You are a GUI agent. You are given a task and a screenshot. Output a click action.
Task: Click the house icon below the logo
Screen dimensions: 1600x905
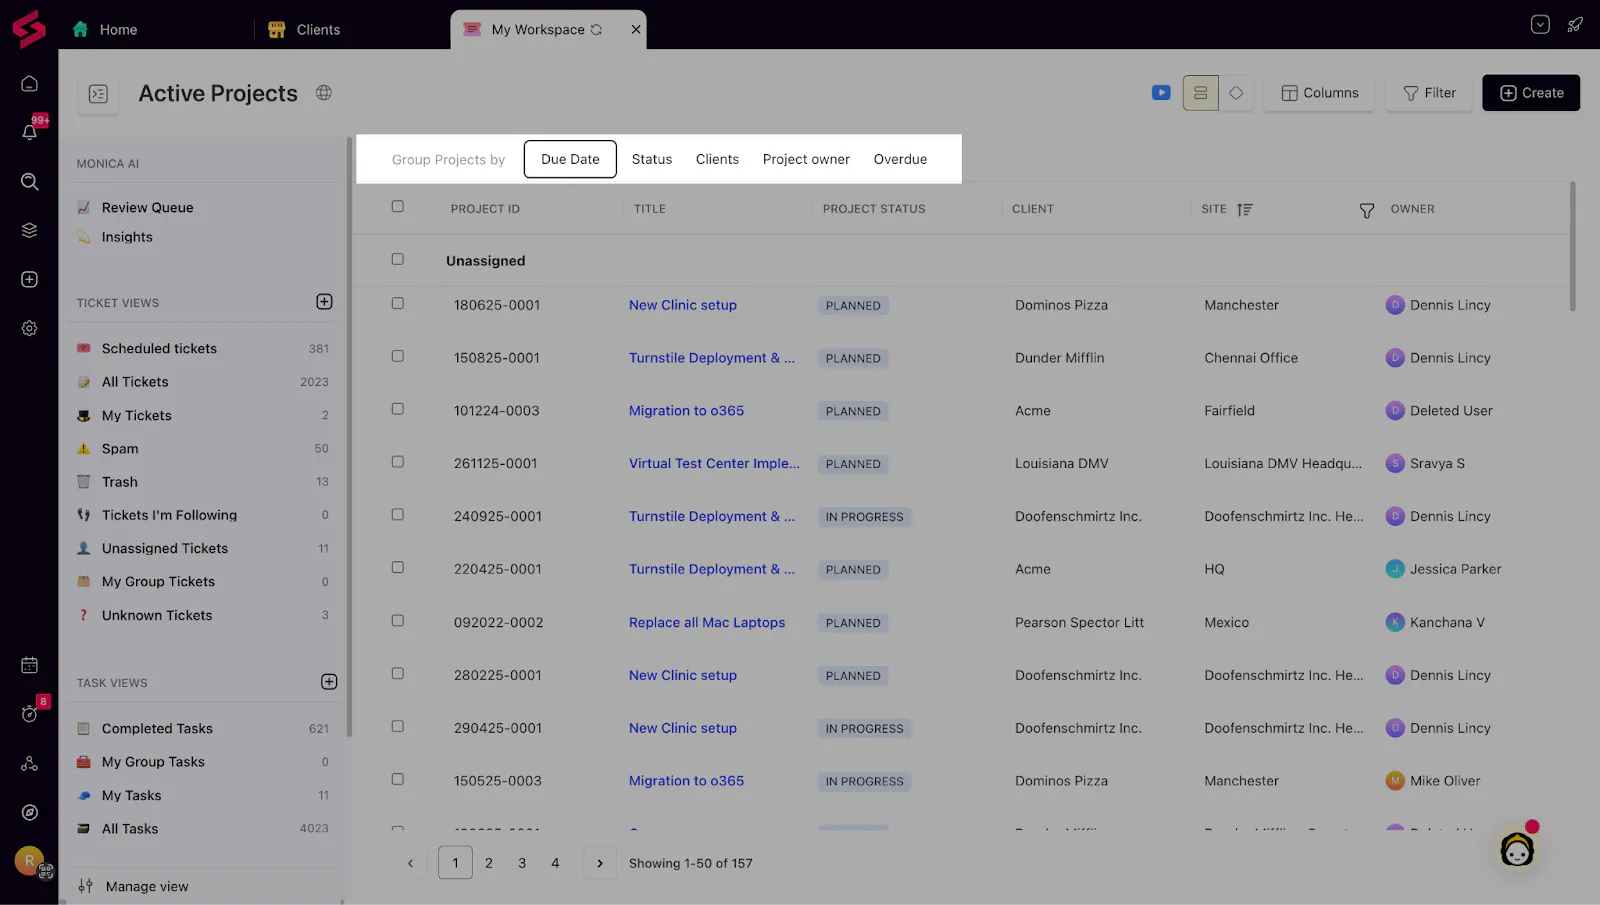30,84
